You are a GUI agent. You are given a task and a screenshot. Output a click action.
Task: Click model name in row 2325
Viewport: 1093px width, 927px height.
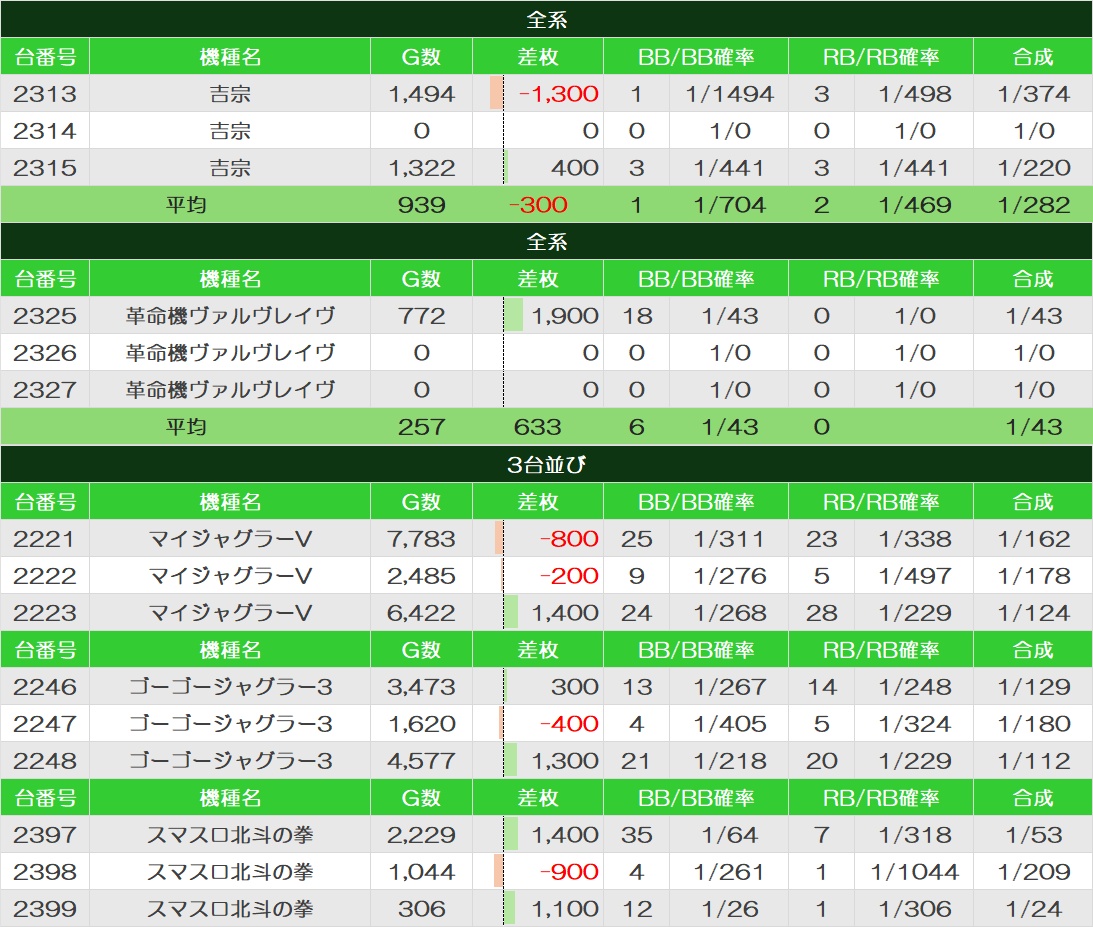[x=230, y=316]
